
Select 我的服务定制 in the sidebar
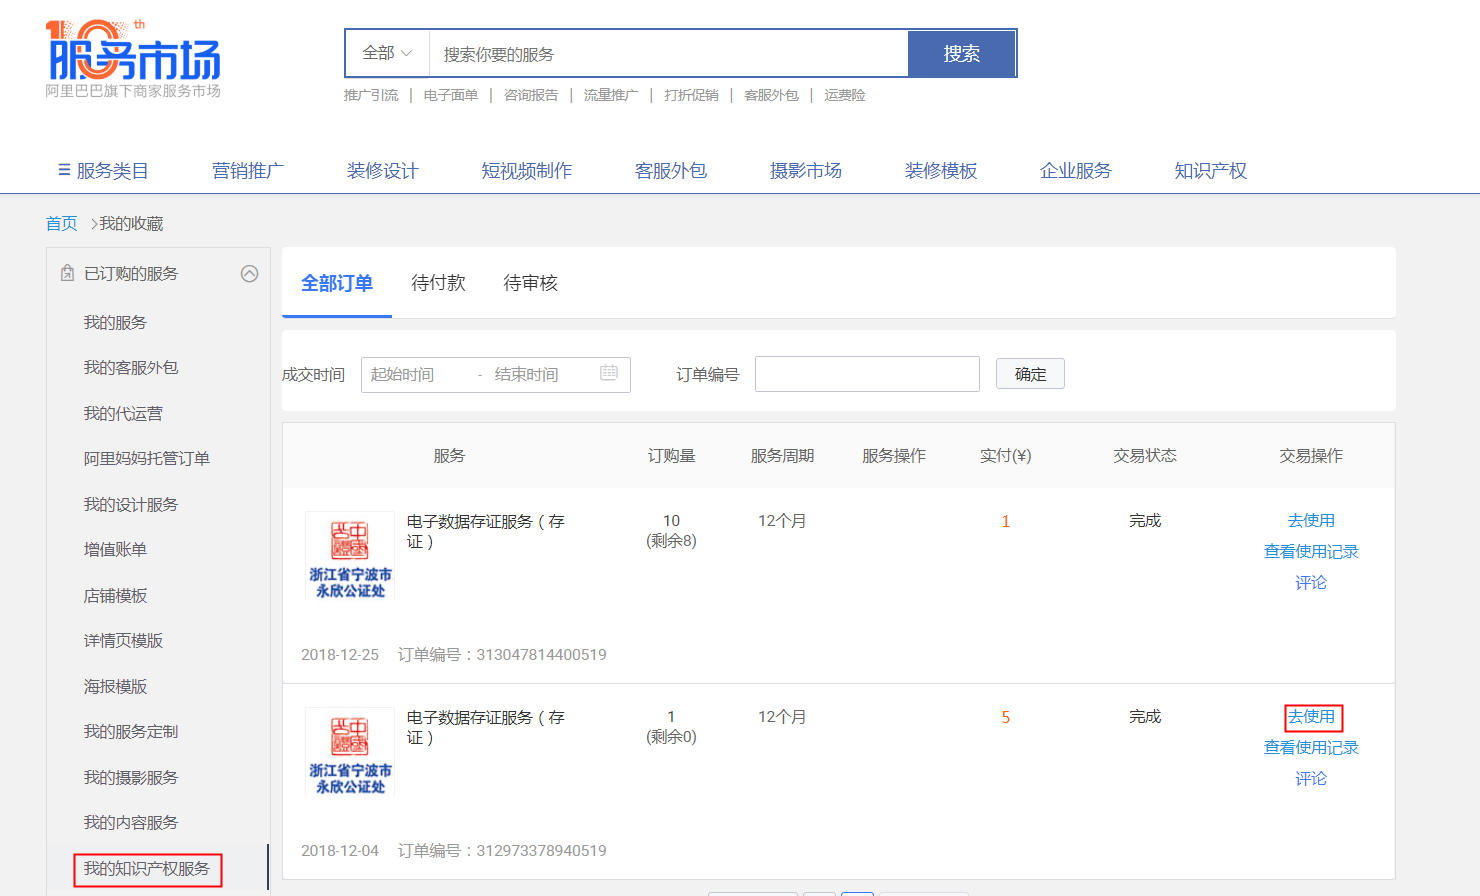click(131, 731)
